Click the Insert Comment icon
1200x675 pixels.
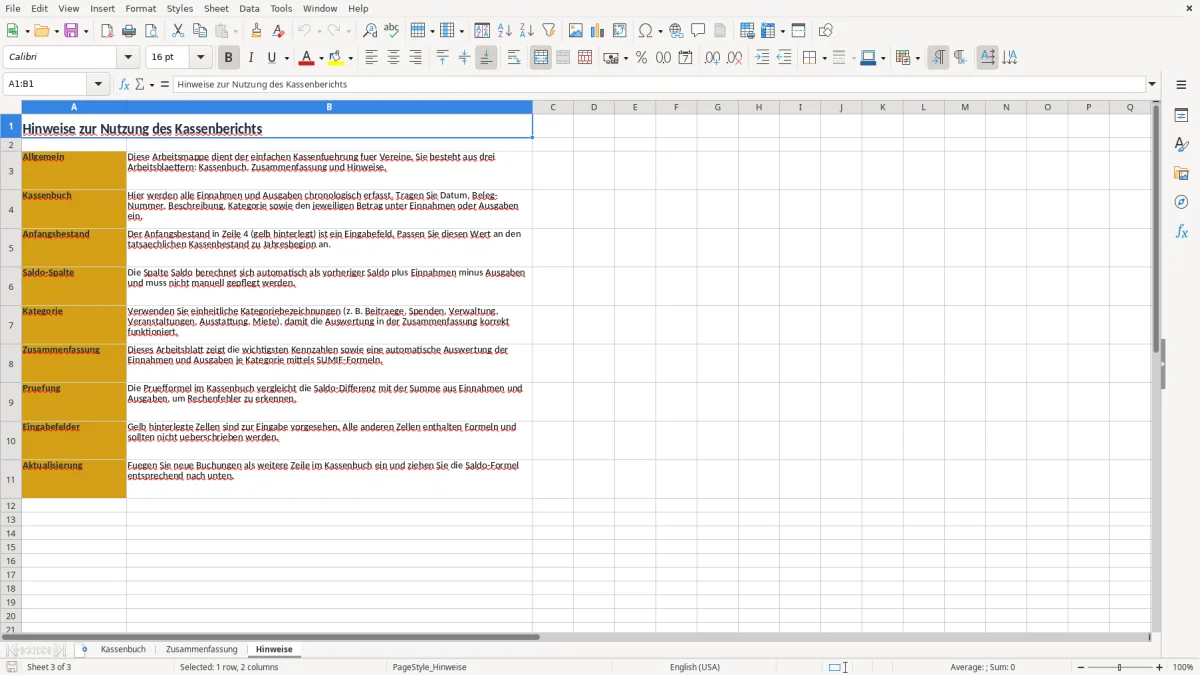click(x=698, y=31)
